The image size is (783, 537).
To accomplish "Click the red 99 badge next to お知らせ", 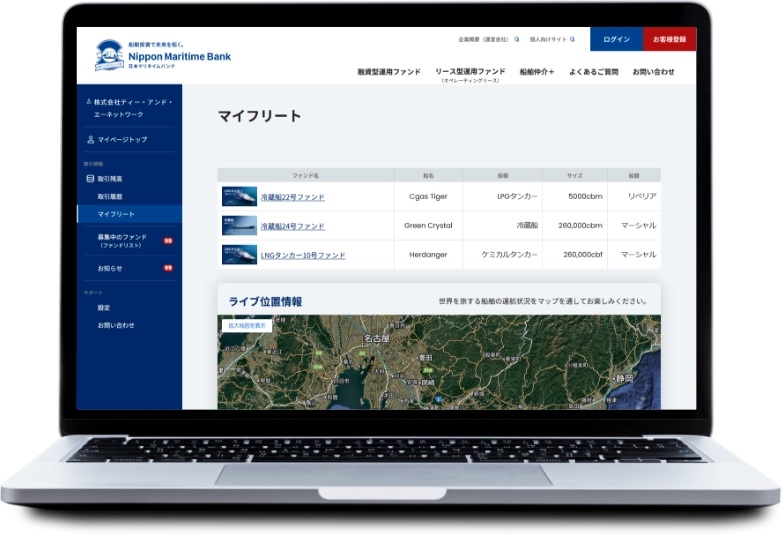I will (168, 268).
